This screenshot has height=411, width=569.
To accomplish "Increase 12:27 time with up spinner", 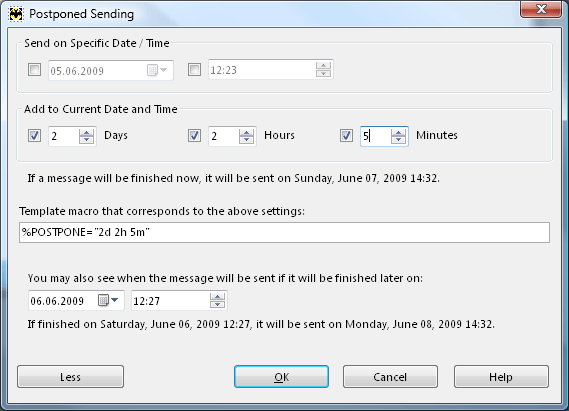I will click(217, 297).
